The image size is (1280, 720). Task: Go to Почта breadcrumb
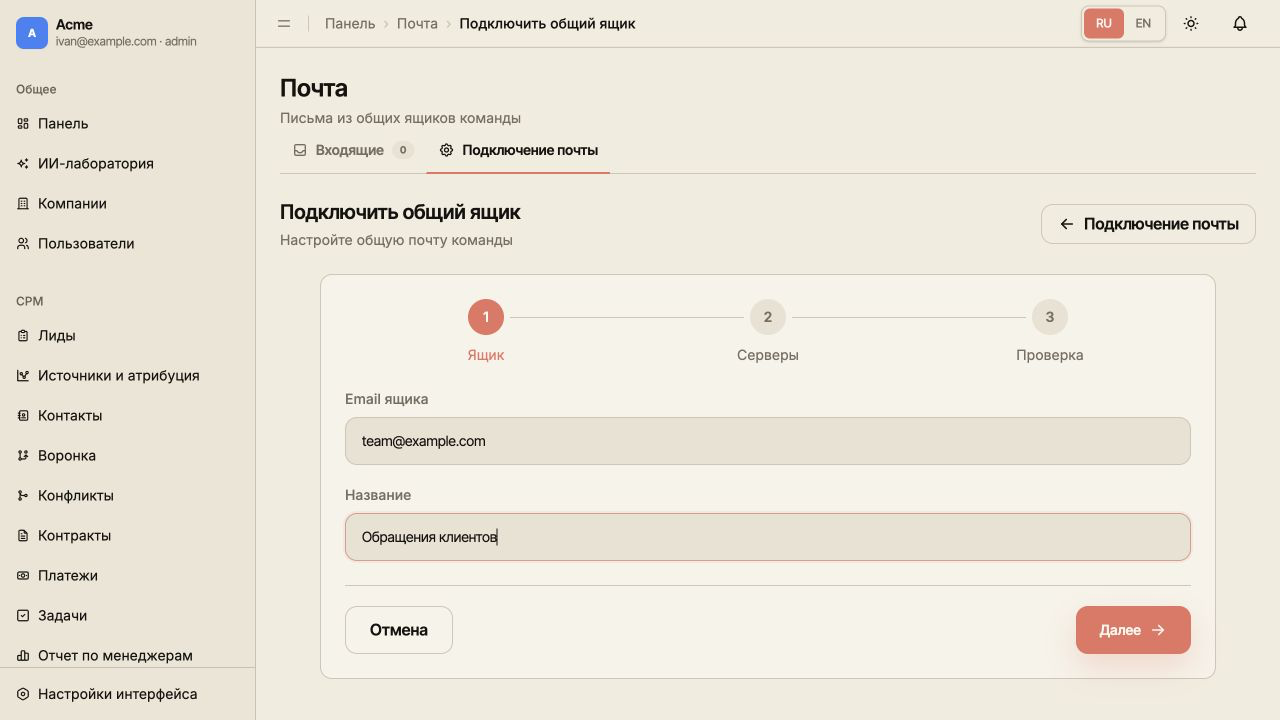(417, 23)
